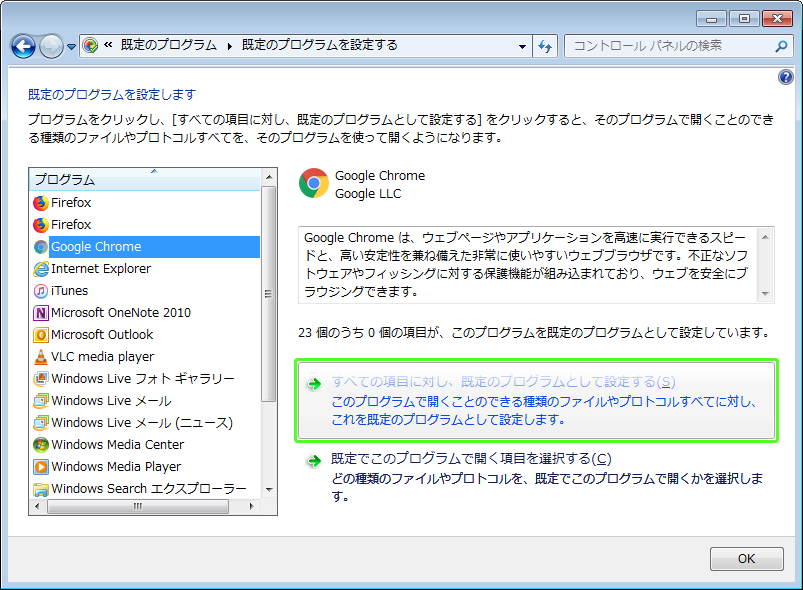Click the Microsoft OneNote 2010 icon
The height and width of the screenshot is (590, 803).
pos(40,313)
